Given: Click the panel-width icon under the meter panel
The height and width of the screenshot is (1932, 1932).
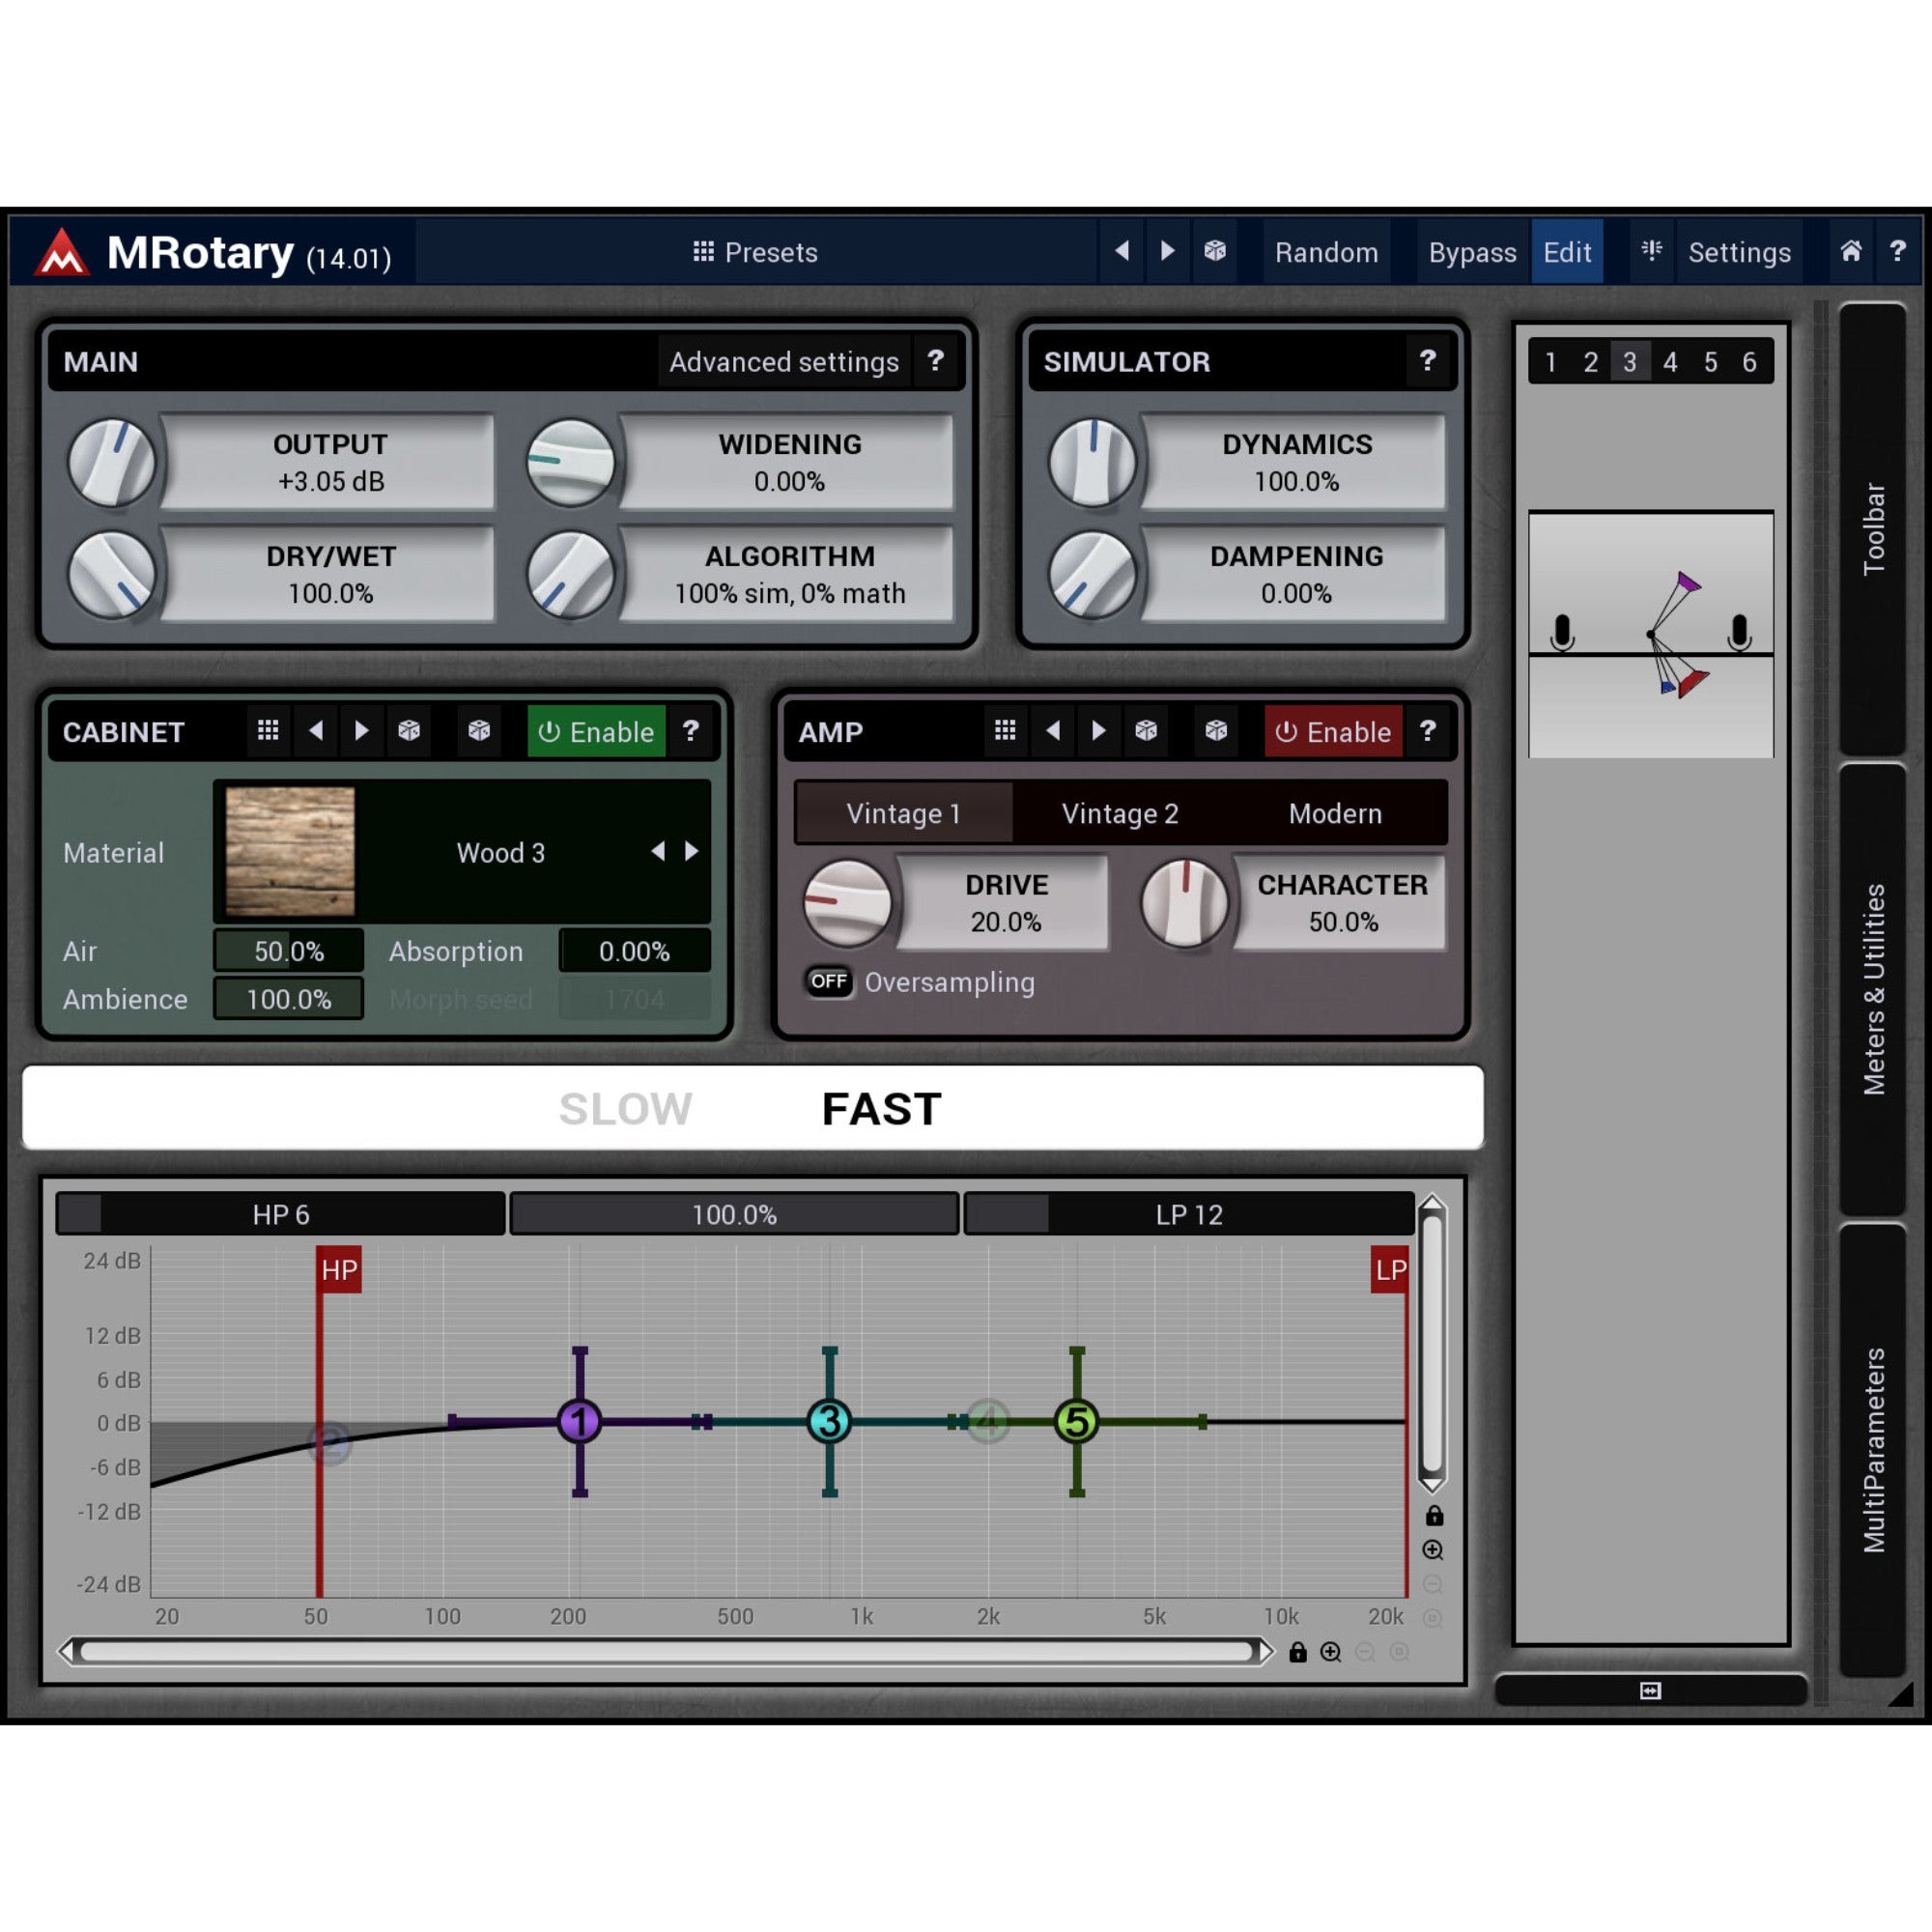Looking at the screenshot, I should click(1650, 1691).
